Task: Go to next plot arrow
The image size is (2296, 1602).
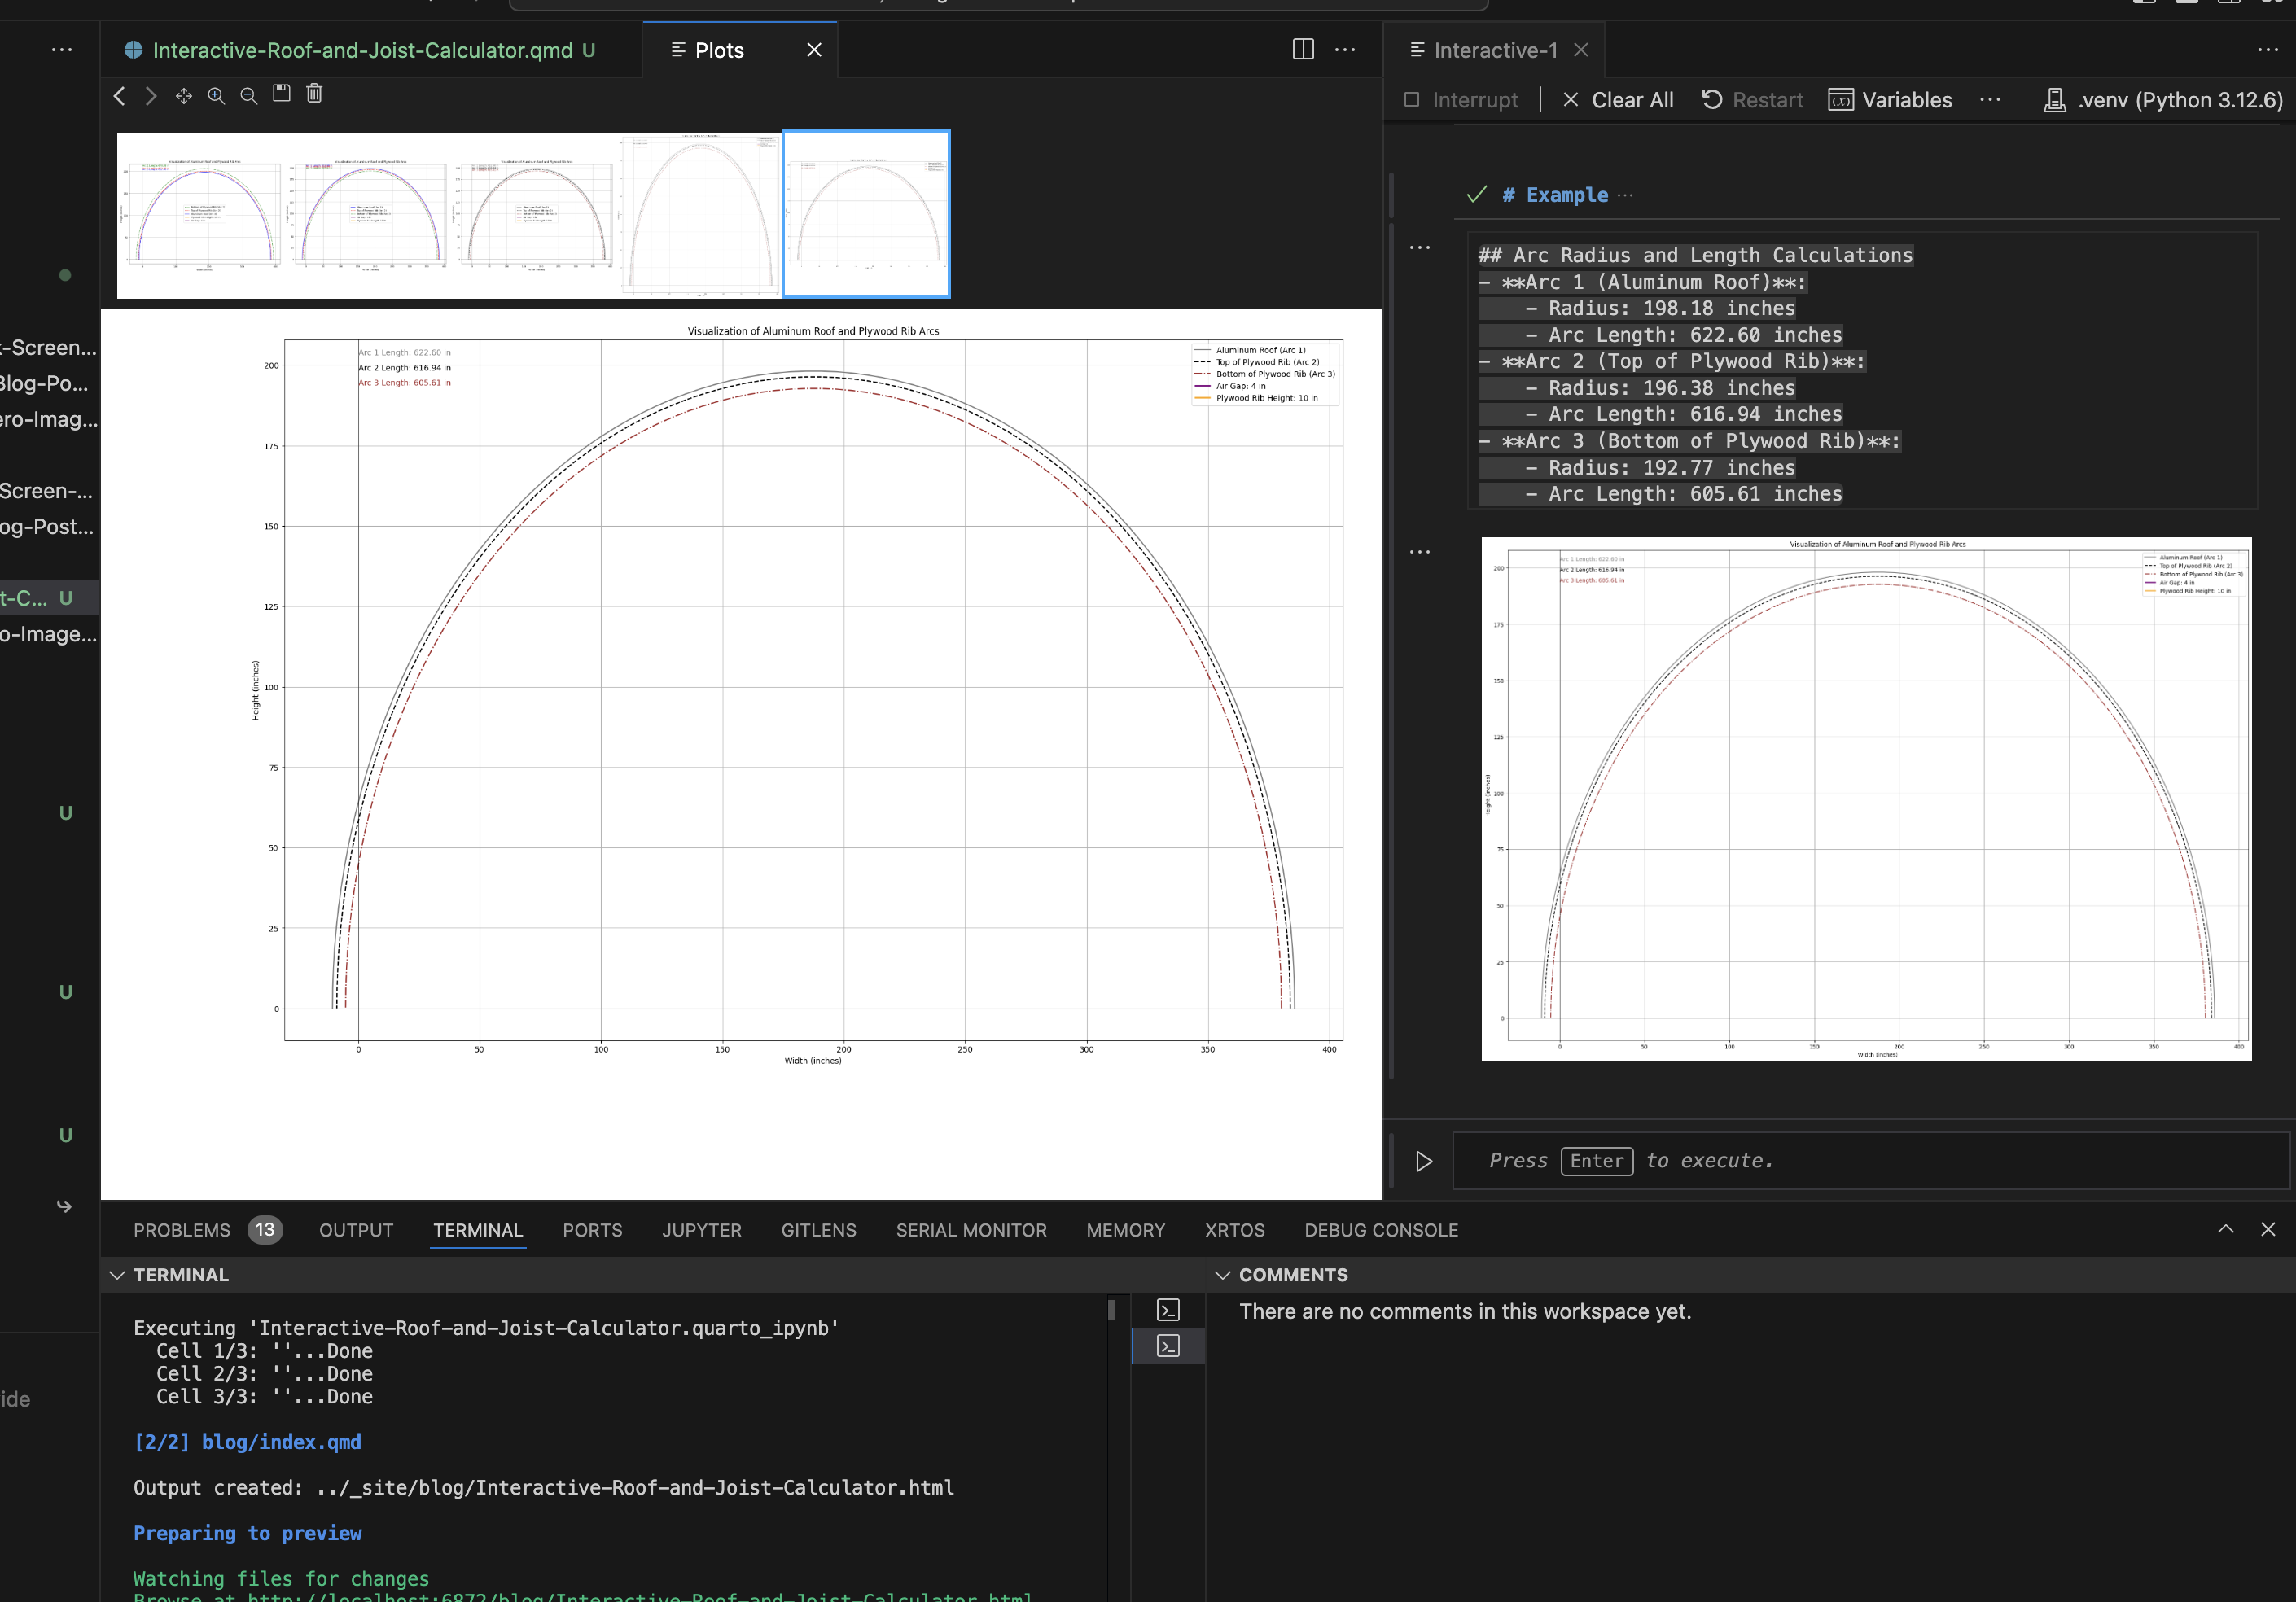Action: (151, 96)
